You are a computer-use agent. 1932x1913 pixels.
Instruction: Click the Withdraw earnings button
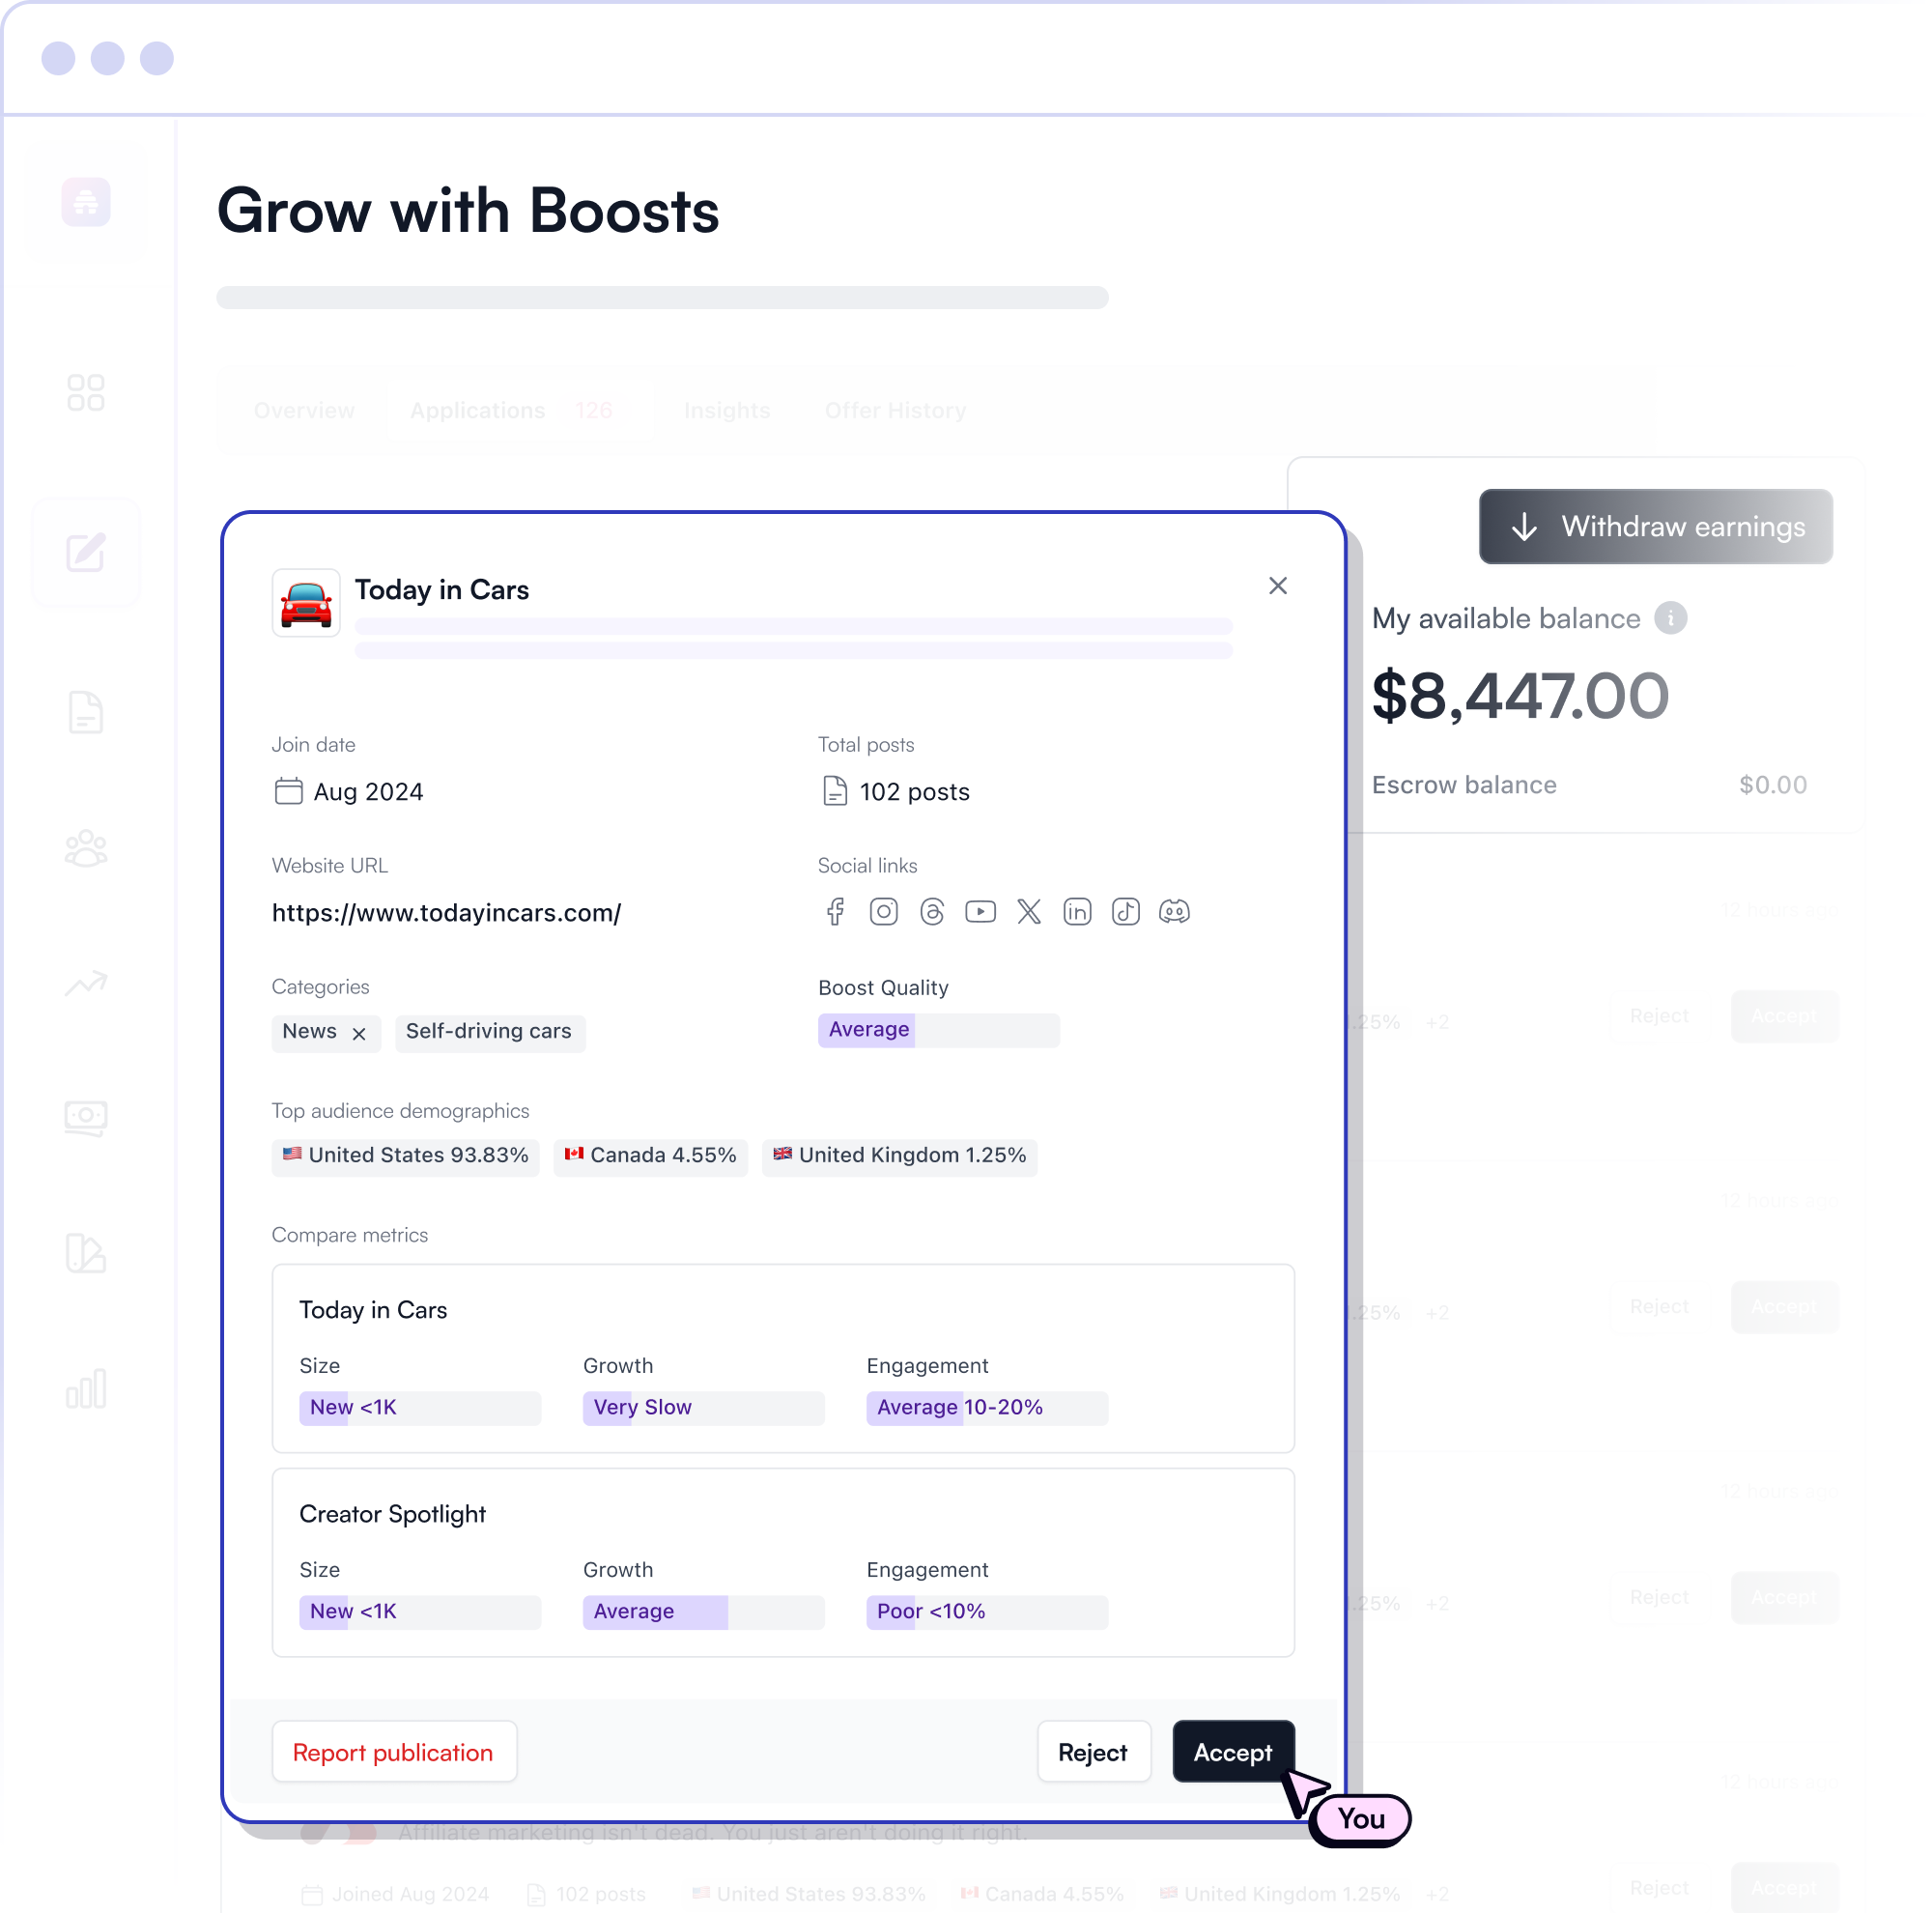point(1655,527)
